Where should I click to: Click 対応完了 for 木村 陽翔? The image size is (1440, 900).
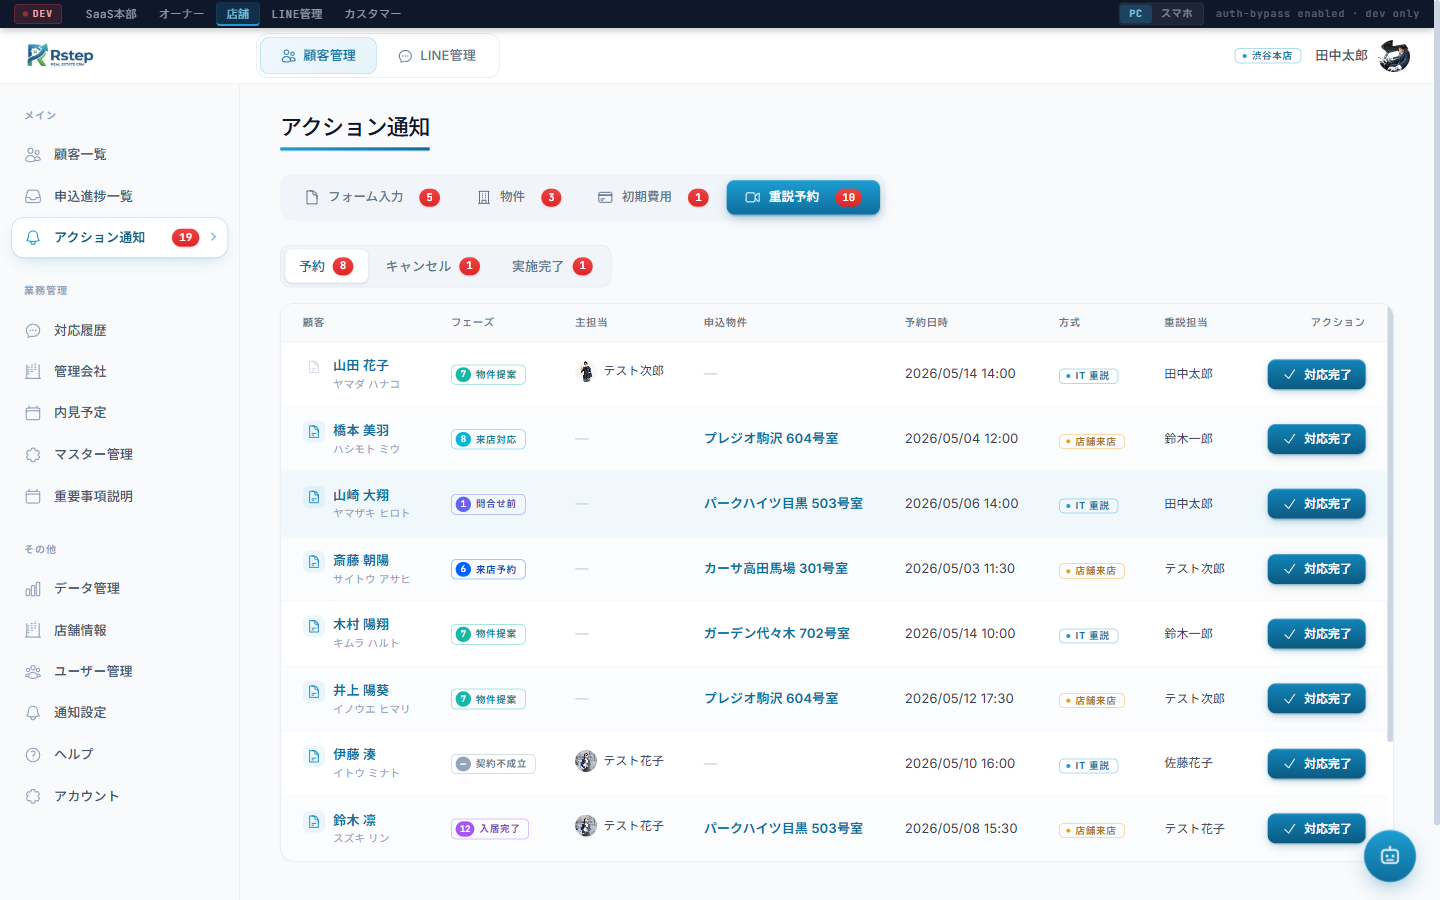point(1316,634)
